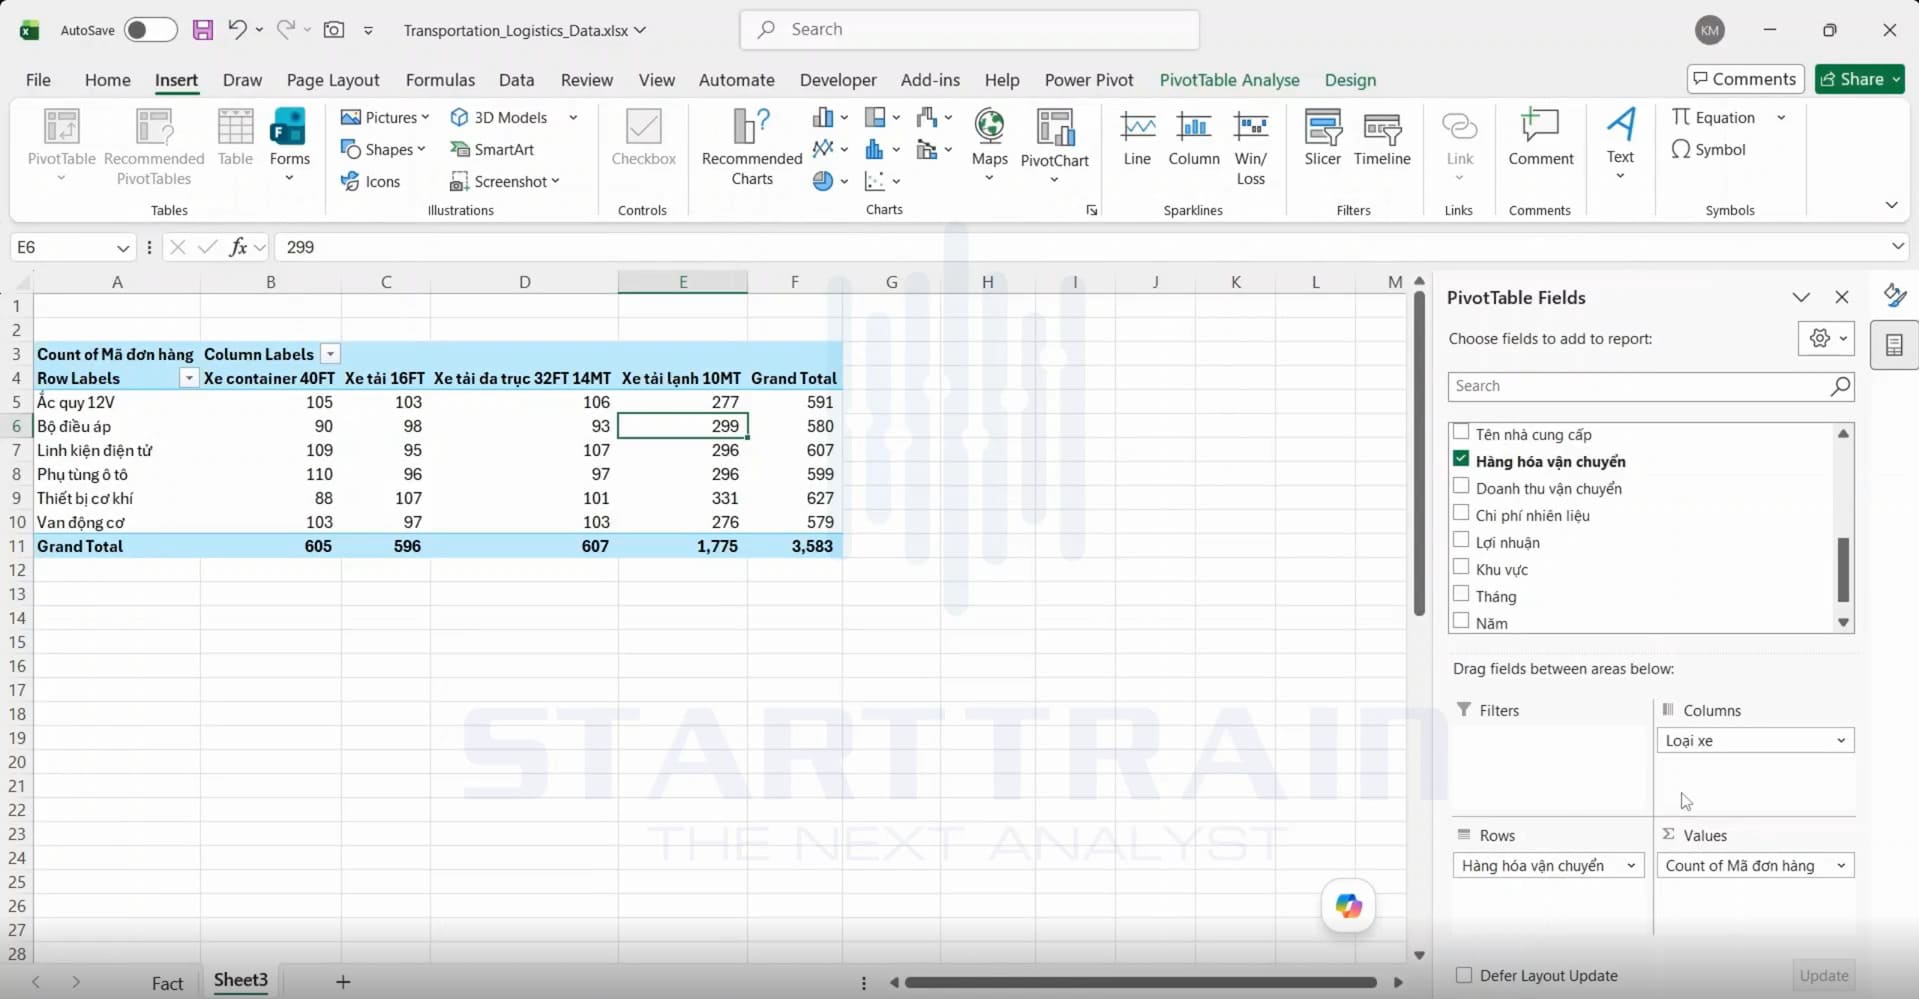Insert a PivotTable from the ribbon
This screenshot has height=999, width=1919.
click(61, 146)
